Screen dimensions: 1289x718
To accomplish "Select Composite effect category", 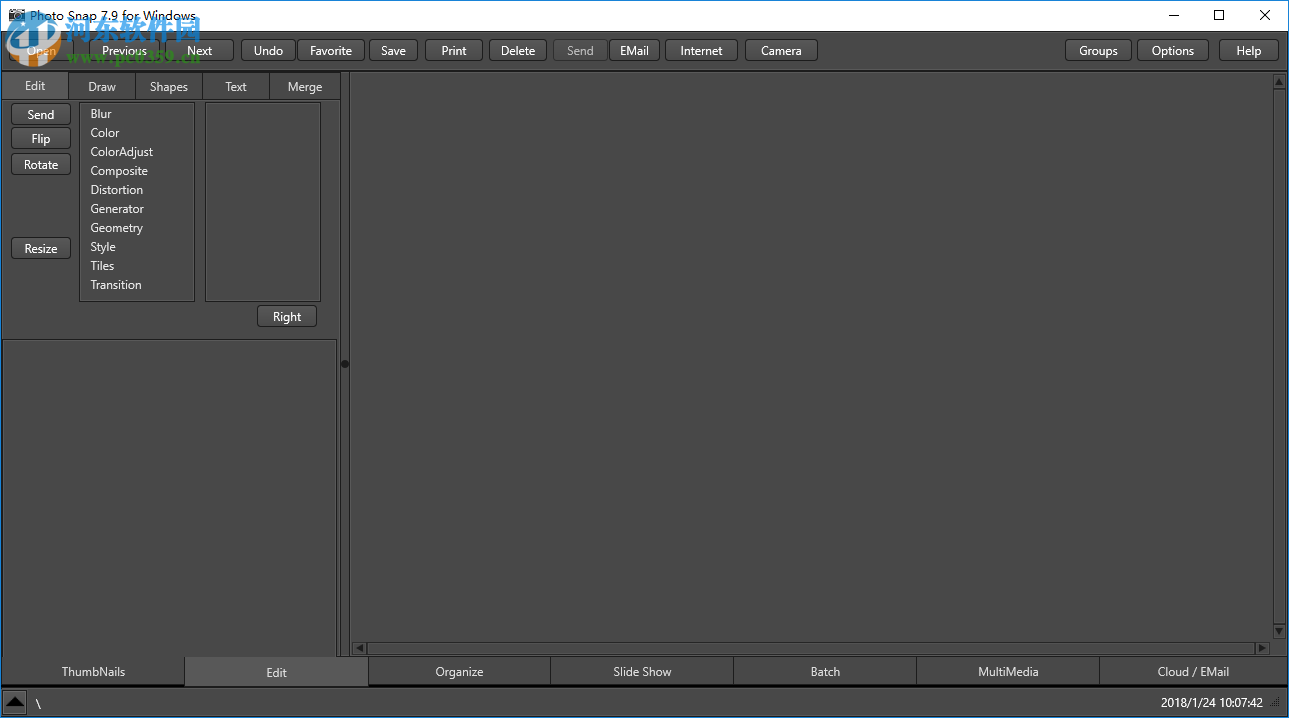I will 119,171.
